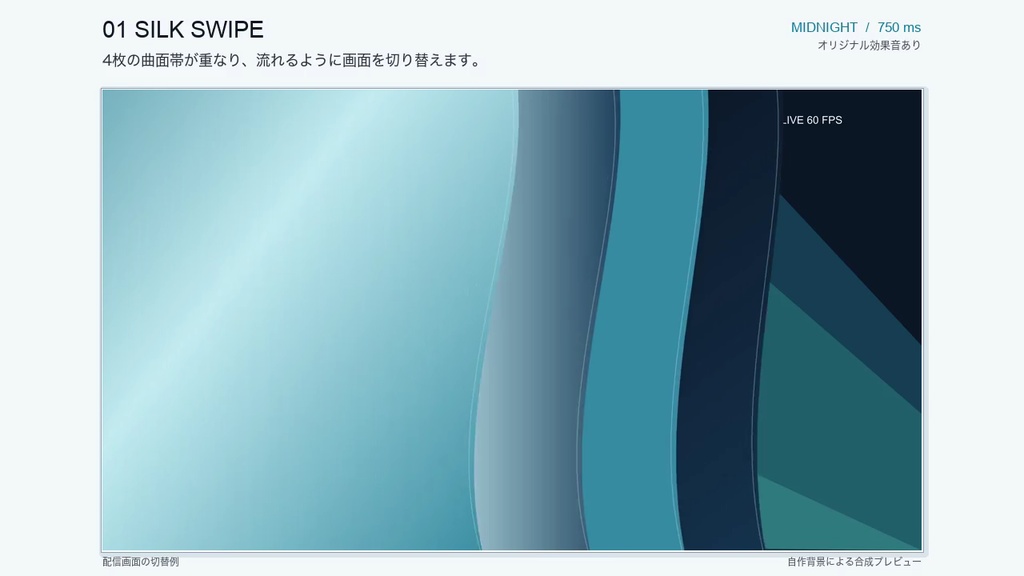Click the "IVE 60 FPS" overlay text in the preview
1024x576 pixels.
click(x=812, y=120)
